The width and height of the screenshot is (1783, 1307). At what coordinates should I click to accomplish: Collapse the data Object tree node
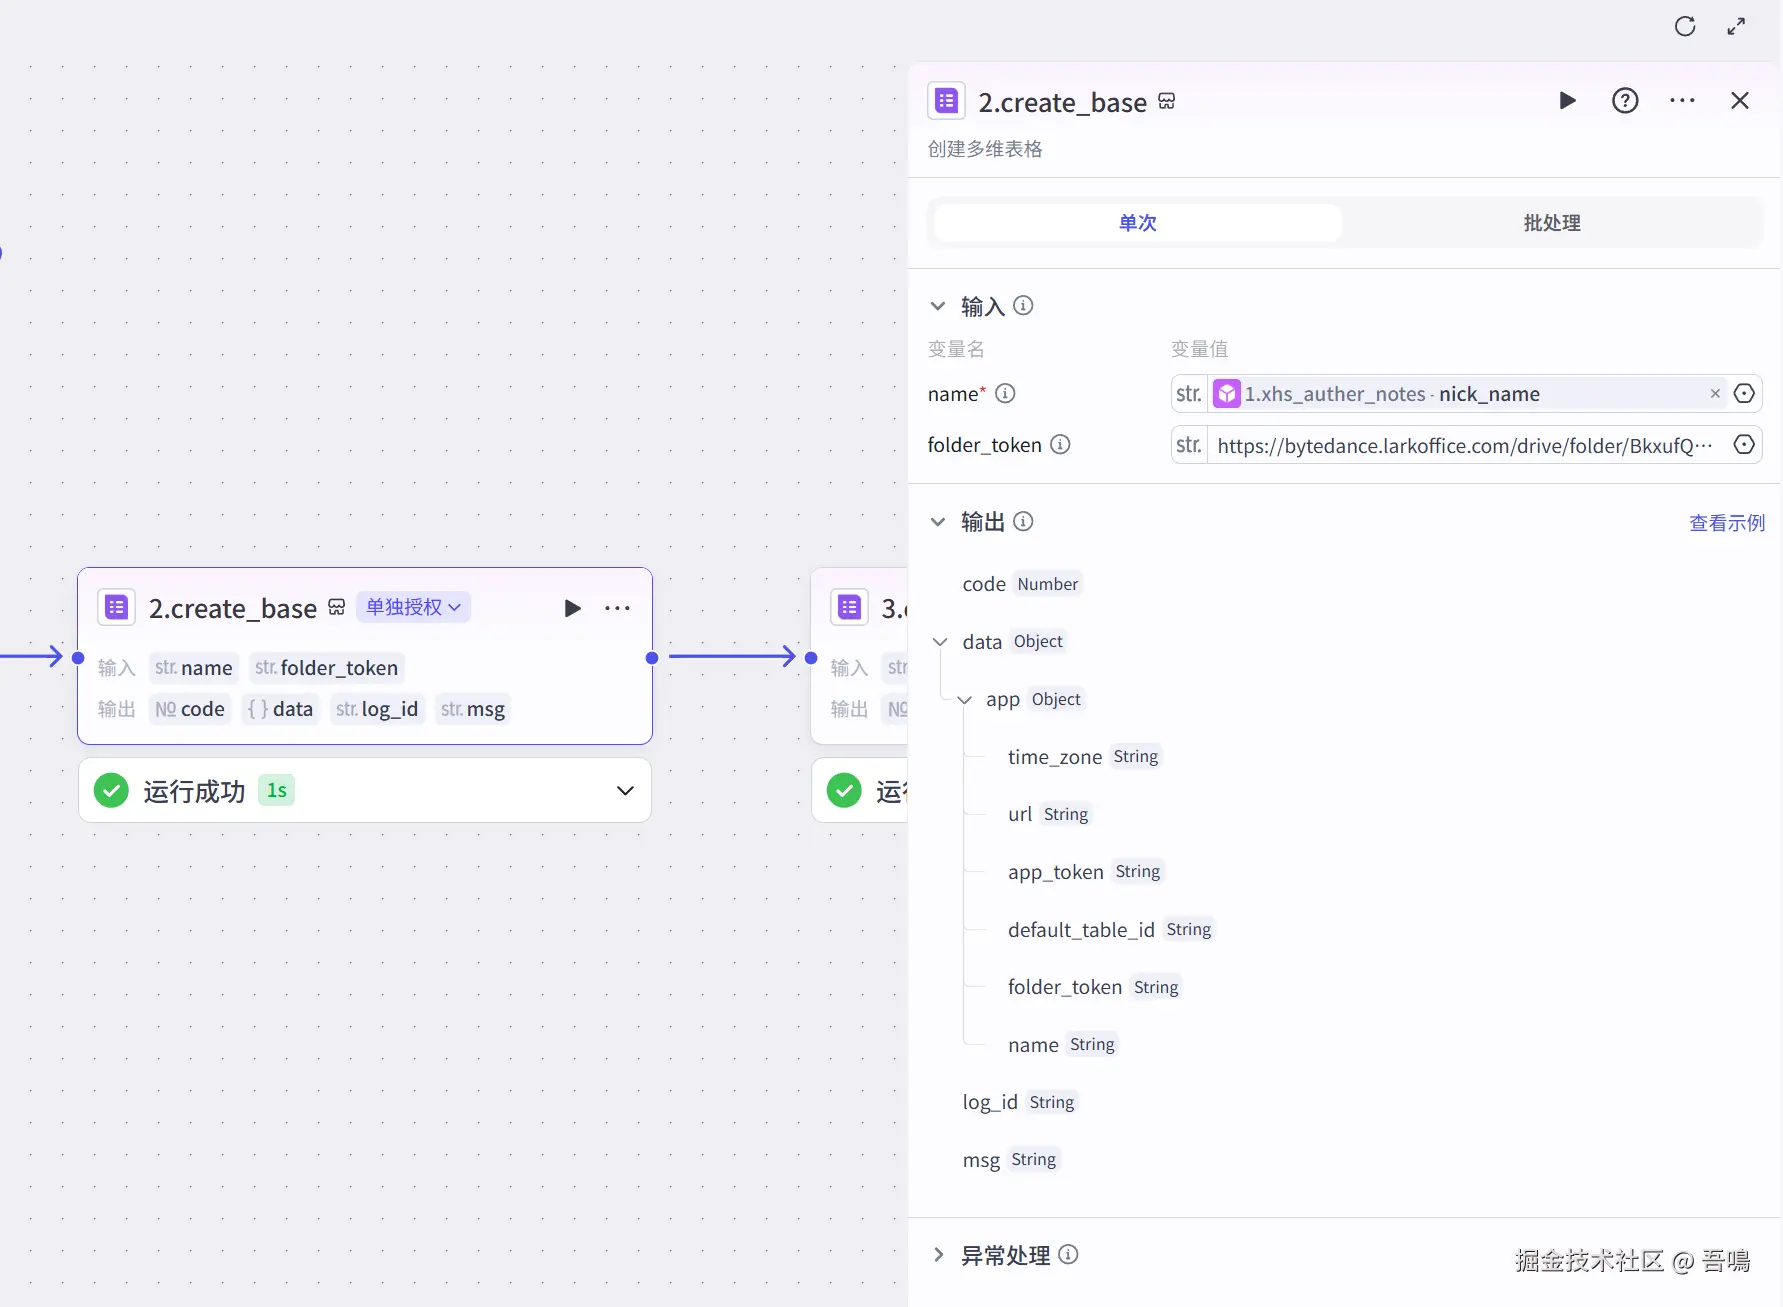click(940, 642)
